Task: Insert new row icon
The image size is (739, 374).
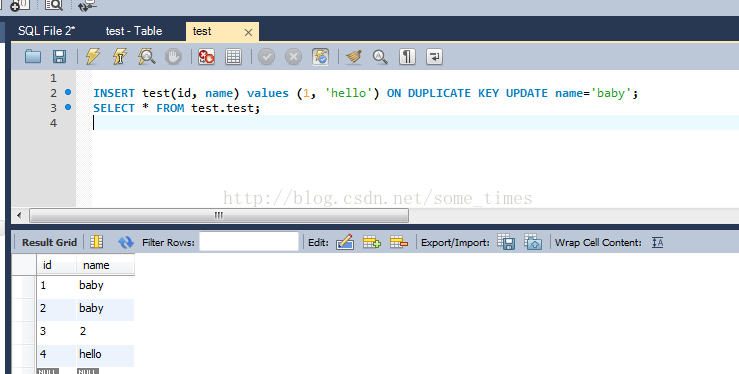Action: pyautogui.click(x=372, y=242)
